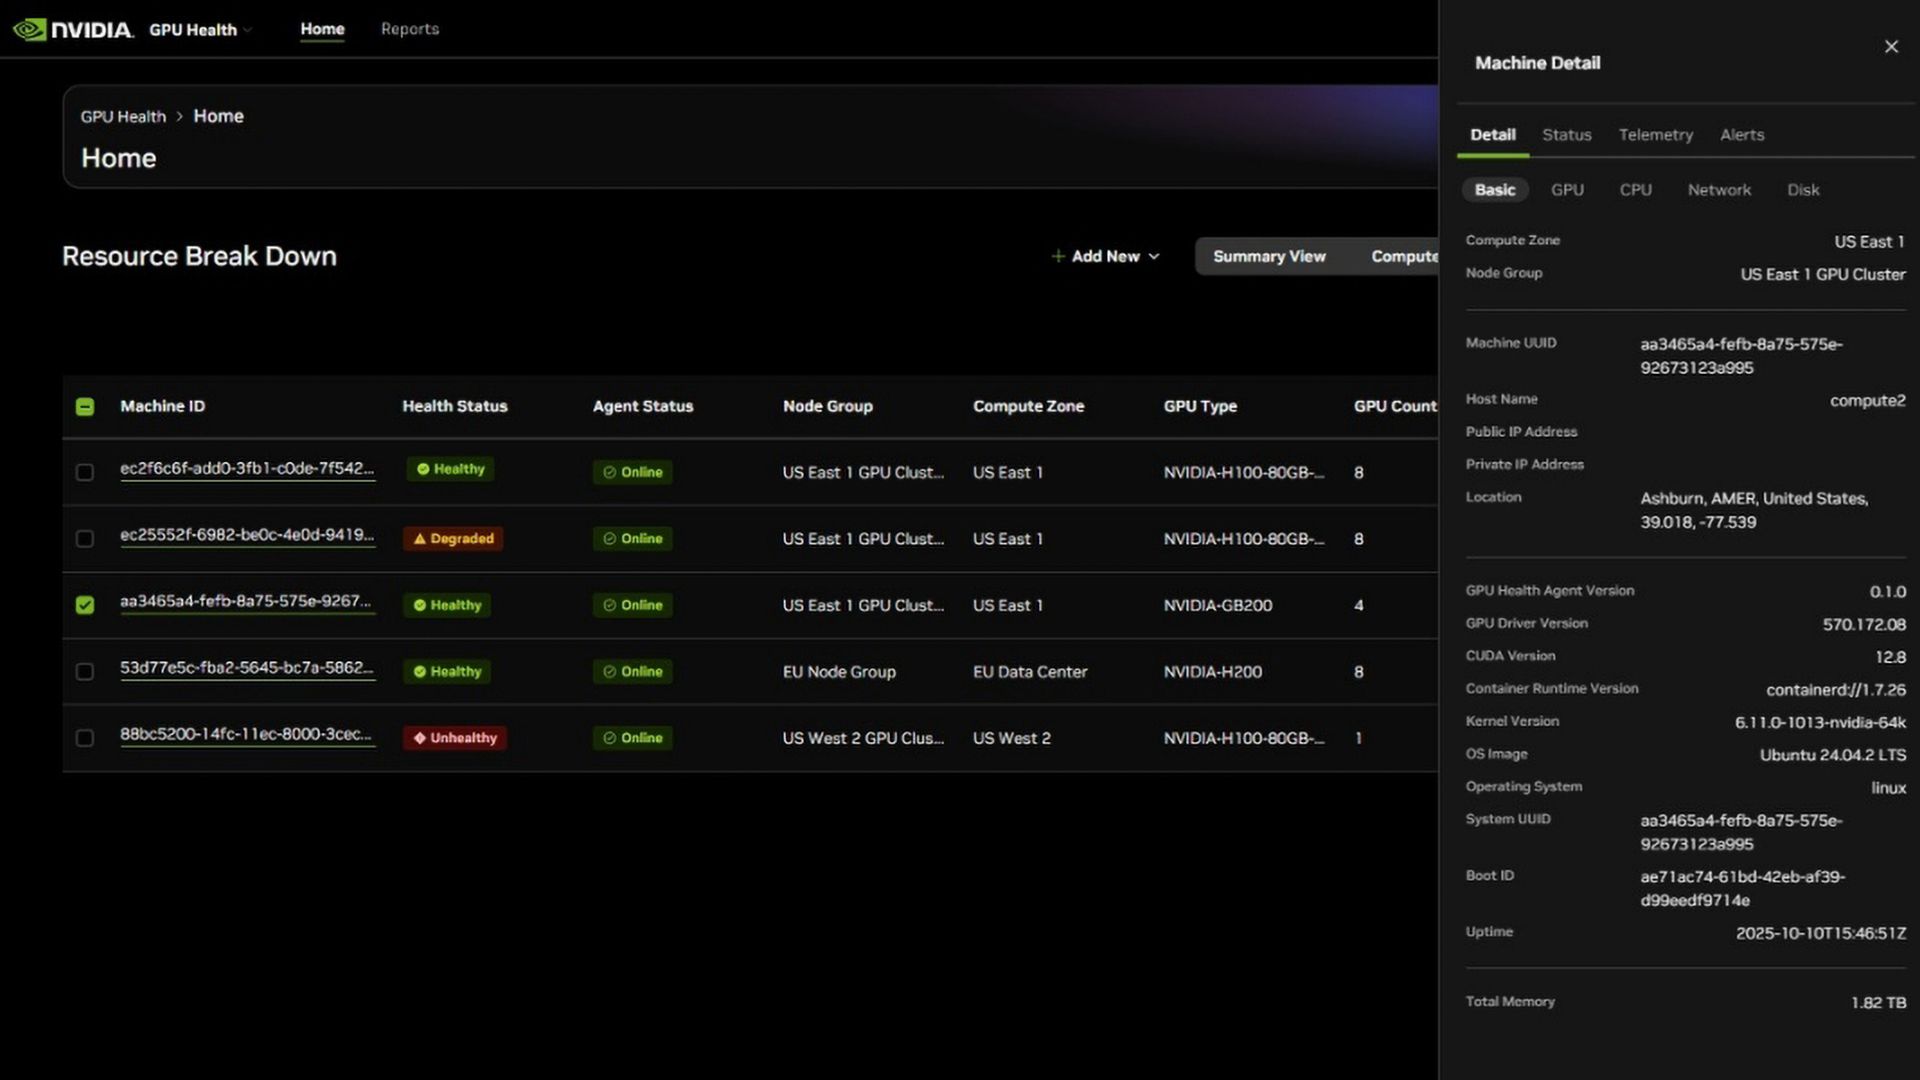Check the checkbox for the Degraded machine
Image resolution: width=1920 pixels, height=1080 pixels.
[x=84, y=538]
